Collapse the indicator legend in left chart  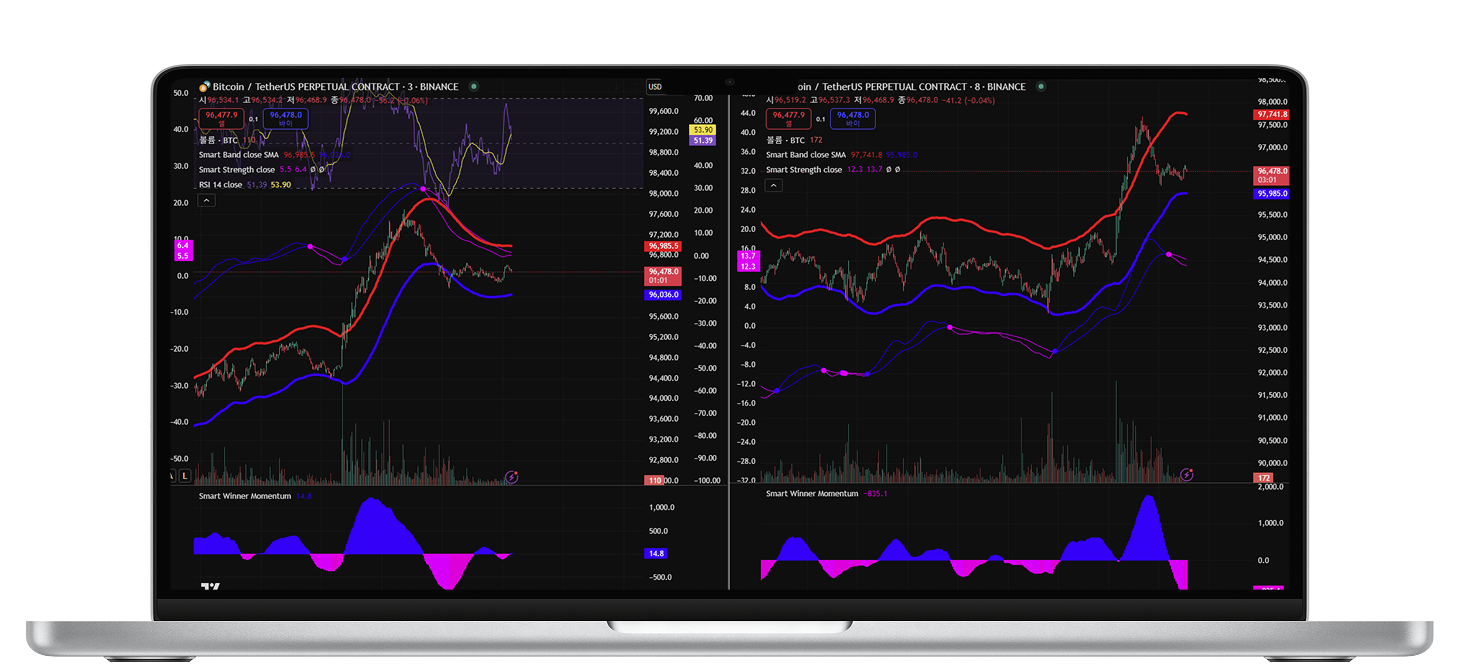(x=206, y=200)
